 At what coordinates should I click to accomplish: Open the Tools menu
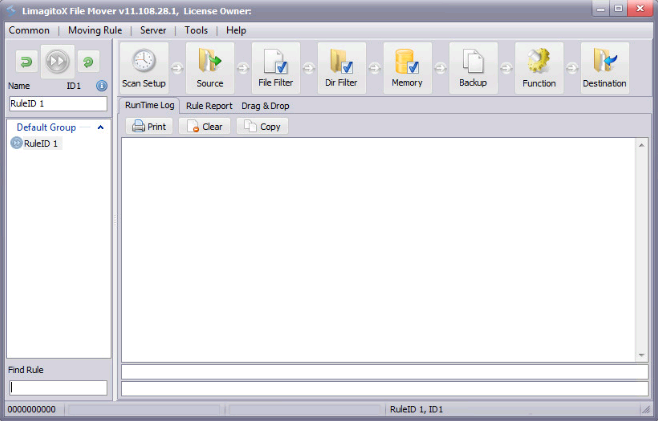[x=196, y=30]
